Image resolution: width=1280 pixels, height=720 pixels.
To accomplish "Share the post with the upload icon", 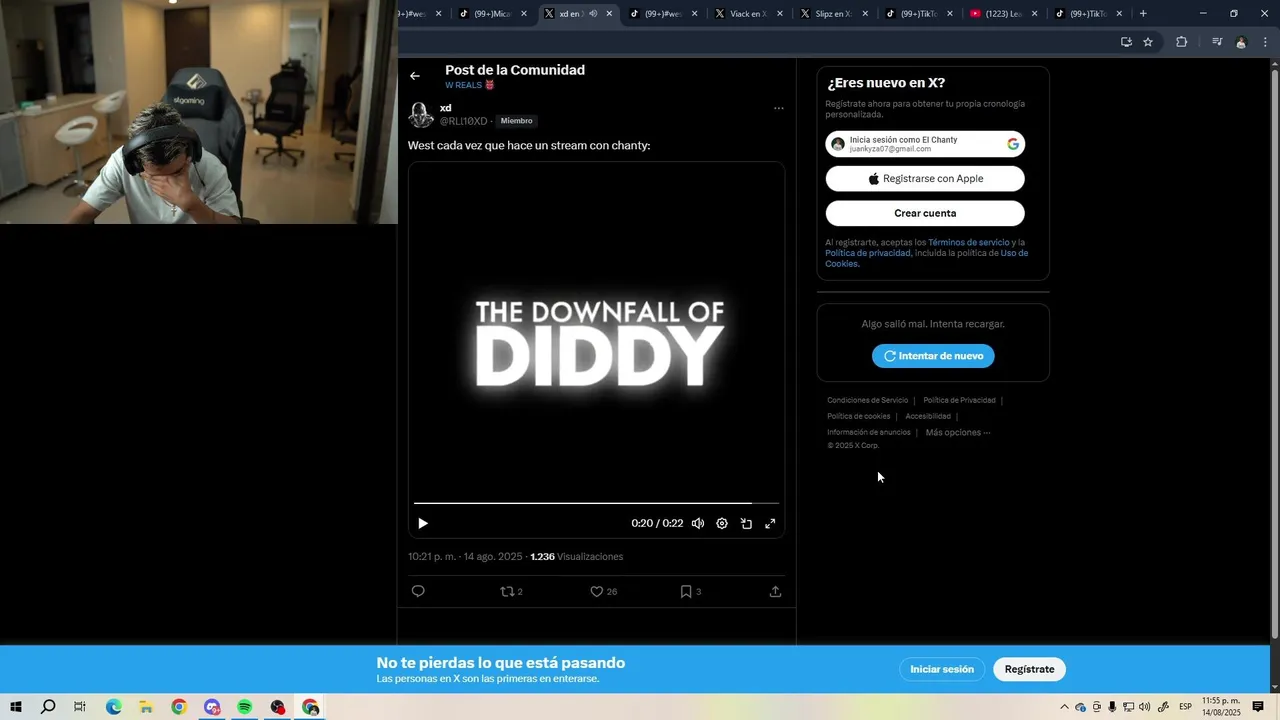I will click(x=775, y=591).
